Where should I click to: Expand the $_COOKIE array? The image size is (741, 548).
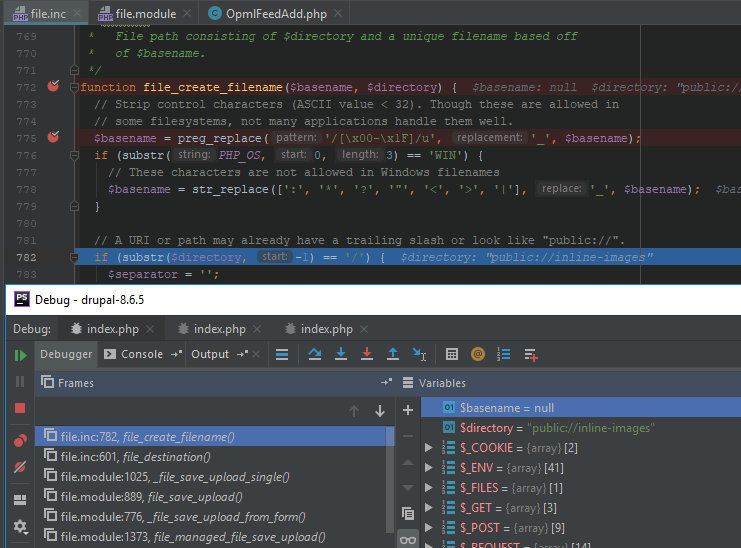click(429, 447)
